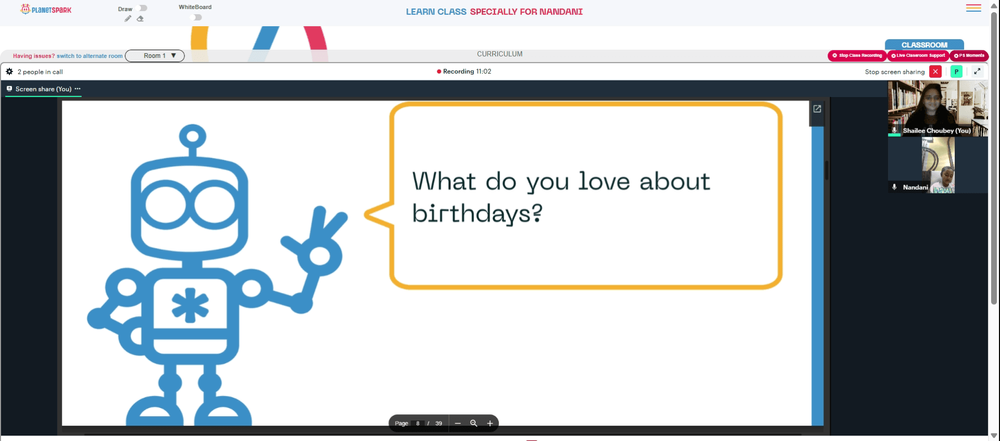Click the magnifier reset zoom icon
Viewport: 1000px width, 441px height.
(x=474, y=423)
